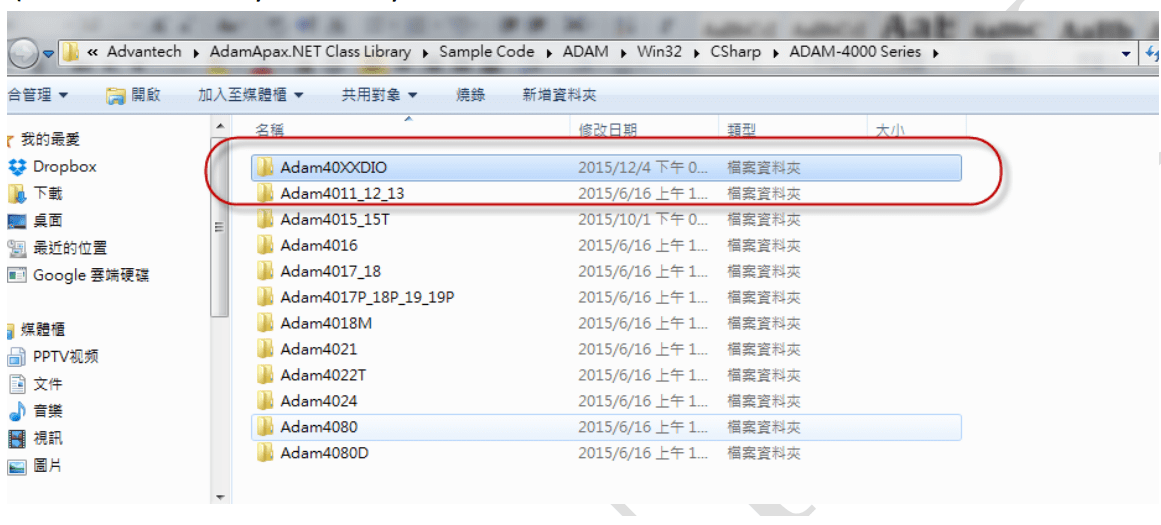This screenshot has width=1161, height=525.
Task: Open Google 雲端硬碟 in the sidebar
Action: (79, 275)
